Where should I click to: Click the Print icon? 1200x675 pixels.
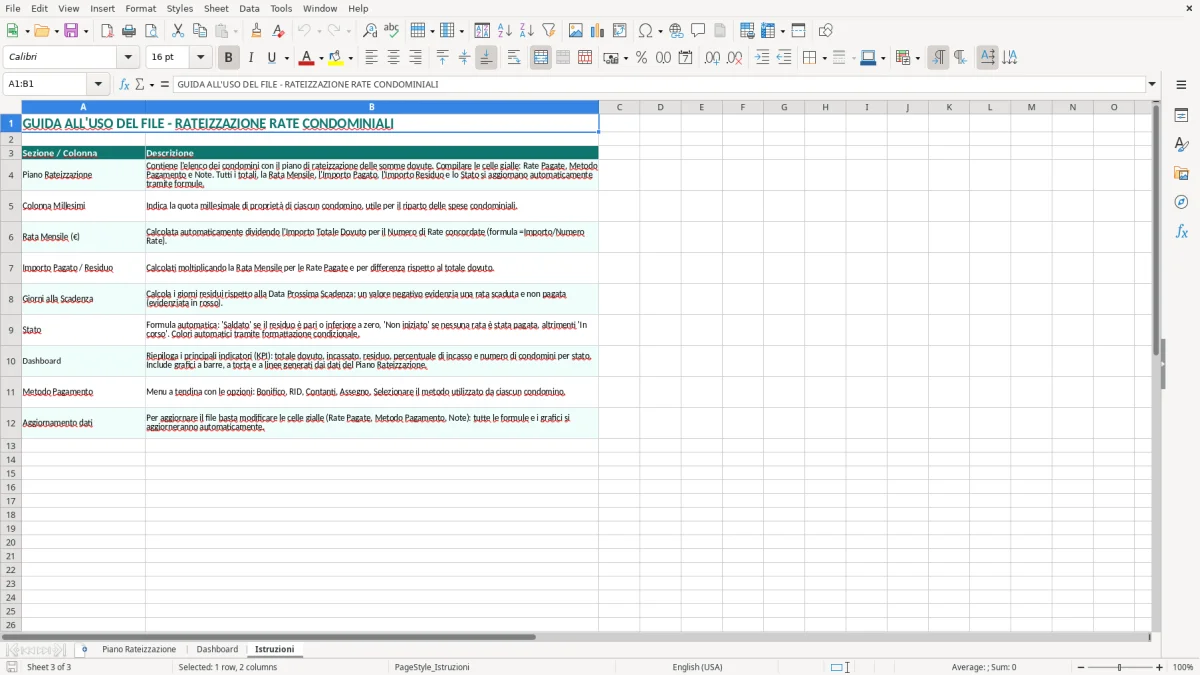click(129, 31)
